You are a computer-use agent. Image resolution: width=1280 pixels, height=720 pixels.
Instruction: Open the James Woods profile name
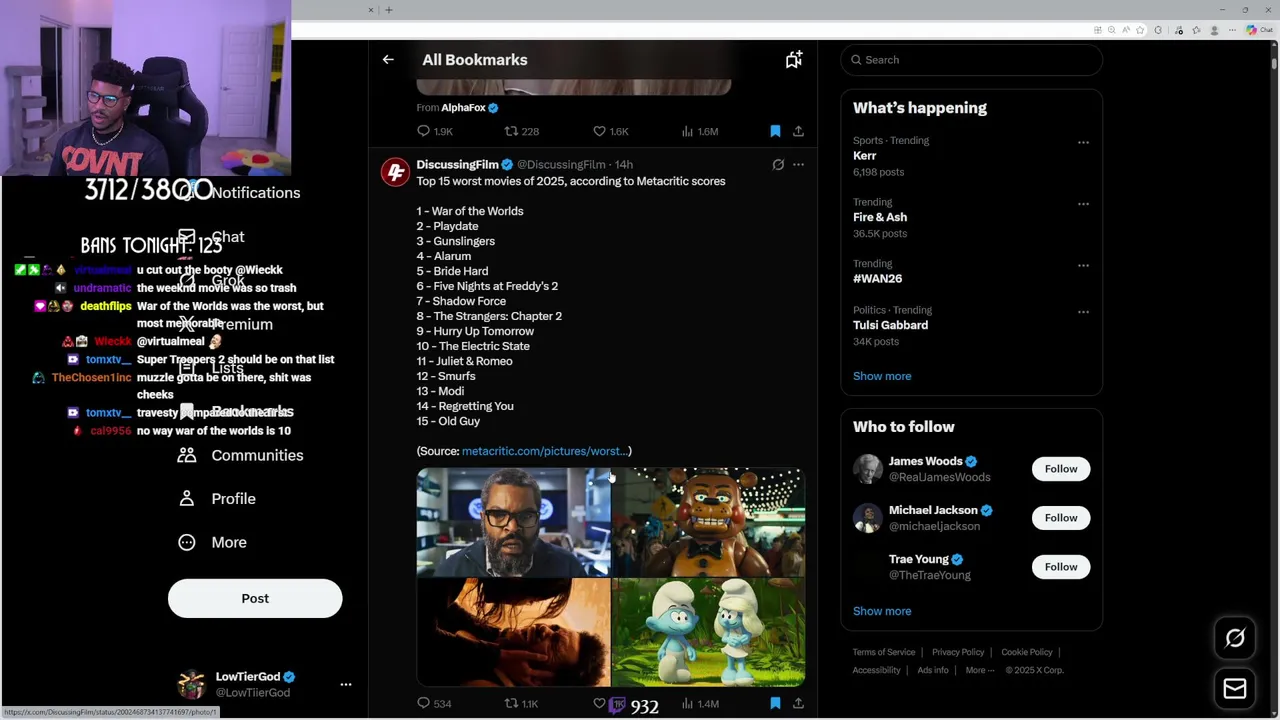(925, 461)
